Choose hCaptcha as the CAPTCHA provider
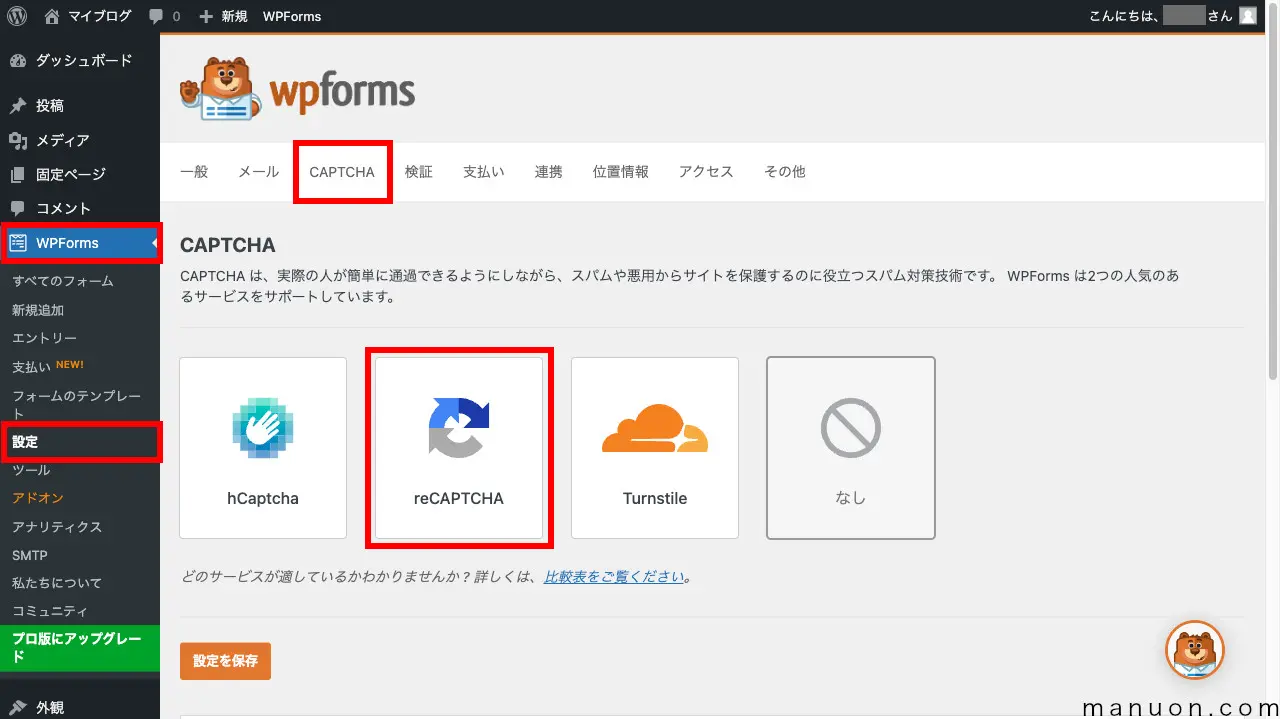Screen dimensions: 1280x719 pos(262,447)
